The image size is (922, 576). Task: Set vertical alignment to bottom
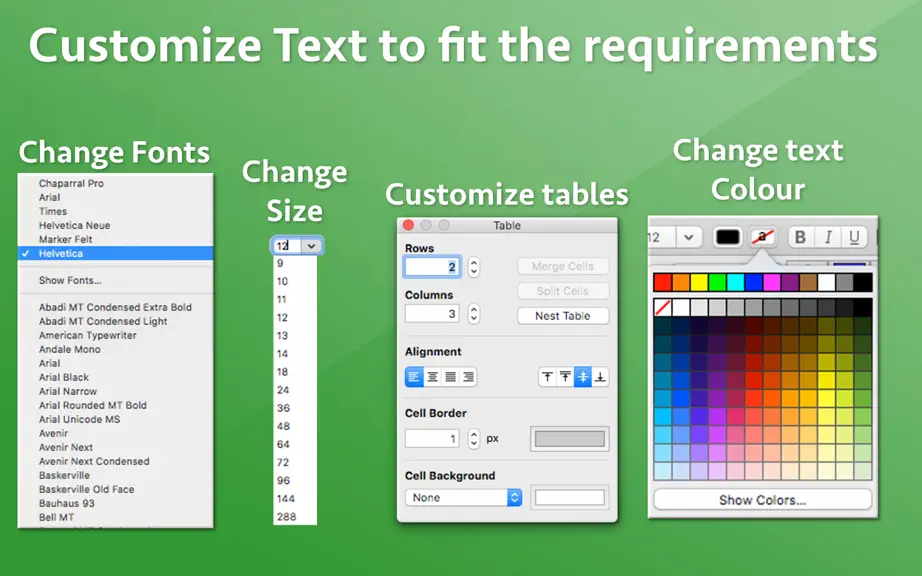click(600, 377)
